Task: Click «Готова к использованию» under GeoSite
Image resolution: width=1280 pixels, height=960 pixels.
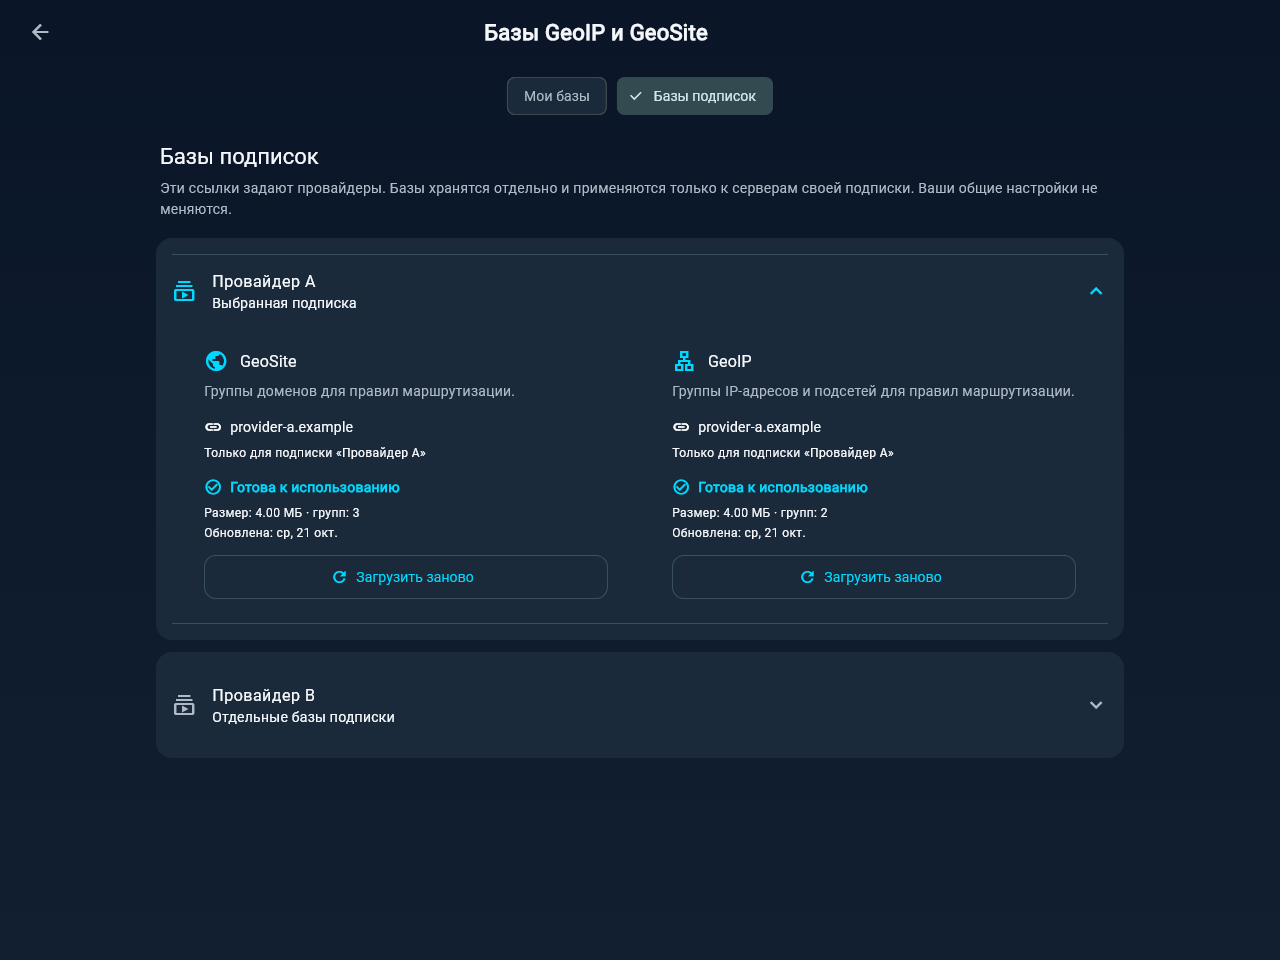Action: coord(315,487)
